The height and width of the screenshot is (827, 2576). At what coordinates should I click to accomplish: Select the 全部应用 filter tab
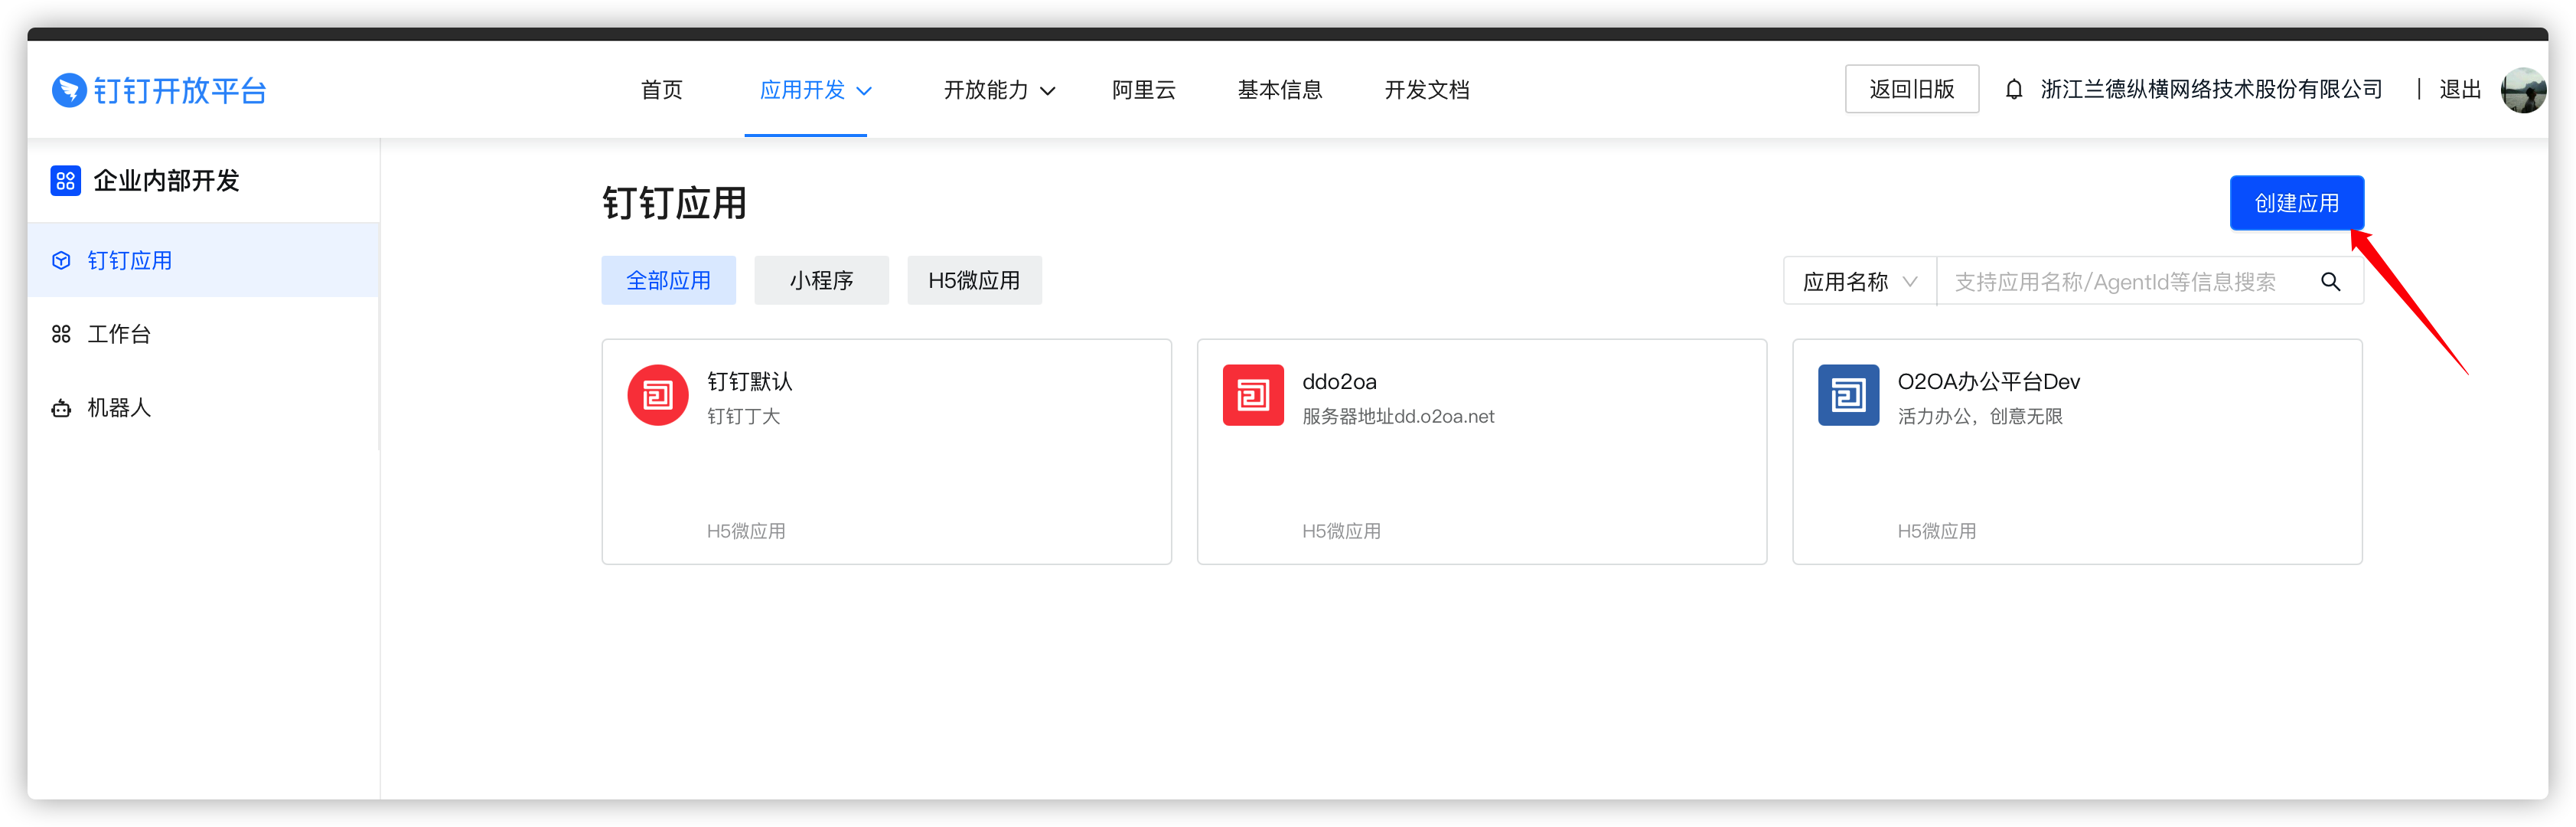pos(668,280)
